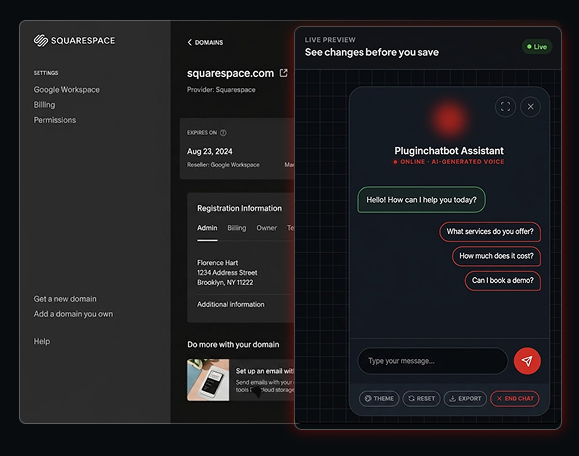Go back using the Domains chevron

click(190, 42)
